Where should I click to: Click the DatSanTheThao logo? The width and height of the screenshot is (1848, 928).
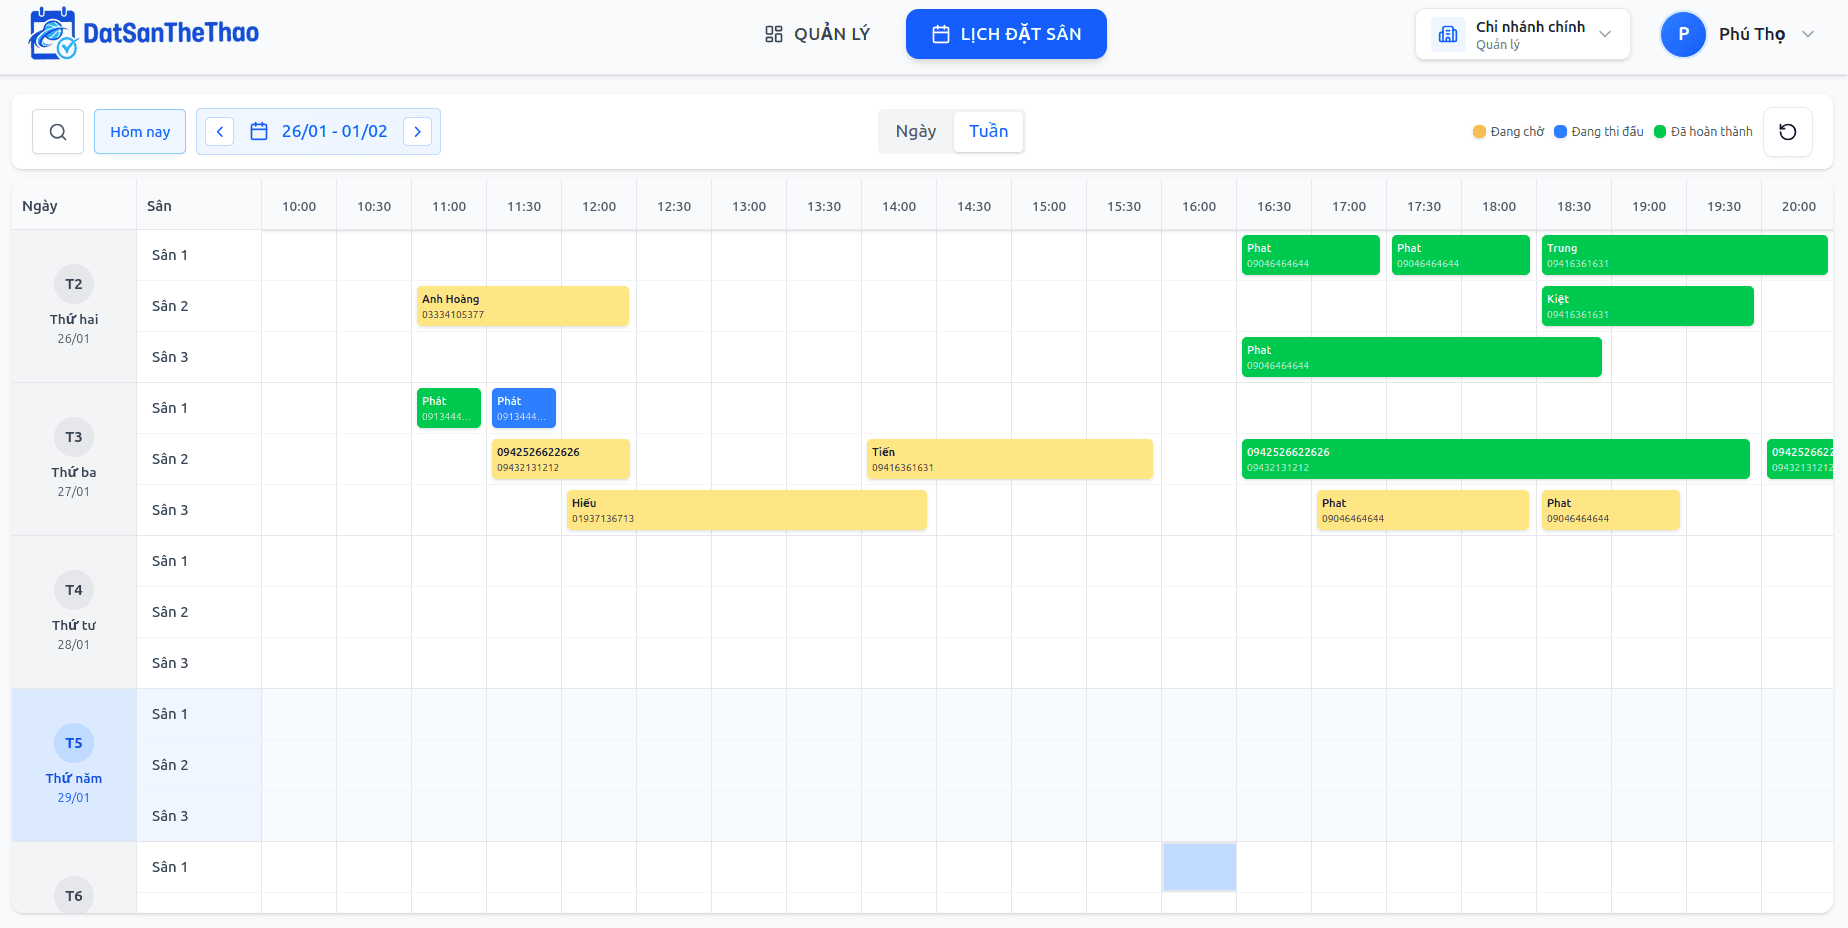[x=144, y=34]
